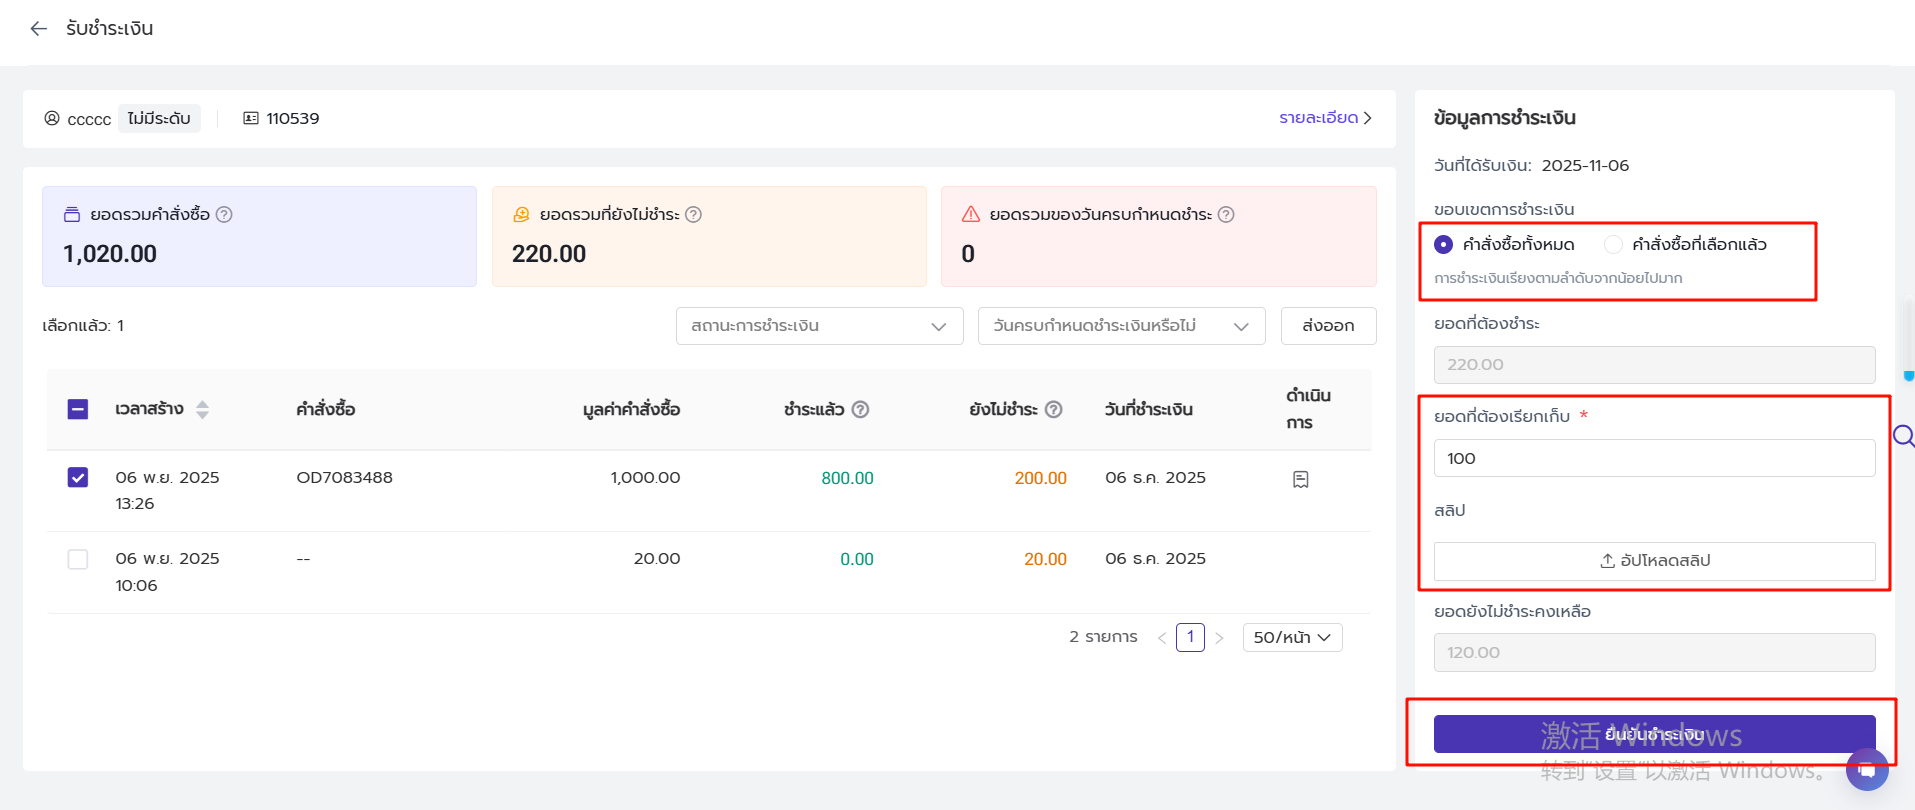
Task: Check the 20.00 order row checkbox
Action: pyautogui.click(x=78, y=559)
